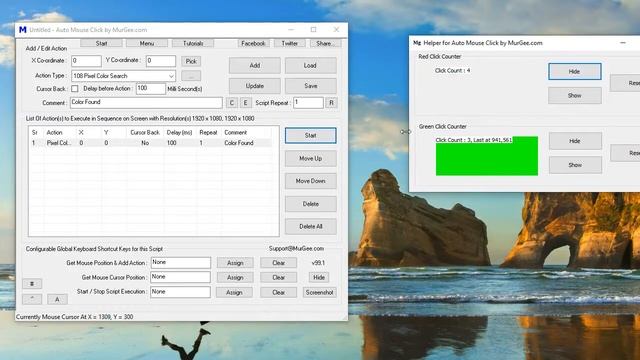640x360 pixels.
Task: Click the Update action button
Action: (x=255, y=86)
